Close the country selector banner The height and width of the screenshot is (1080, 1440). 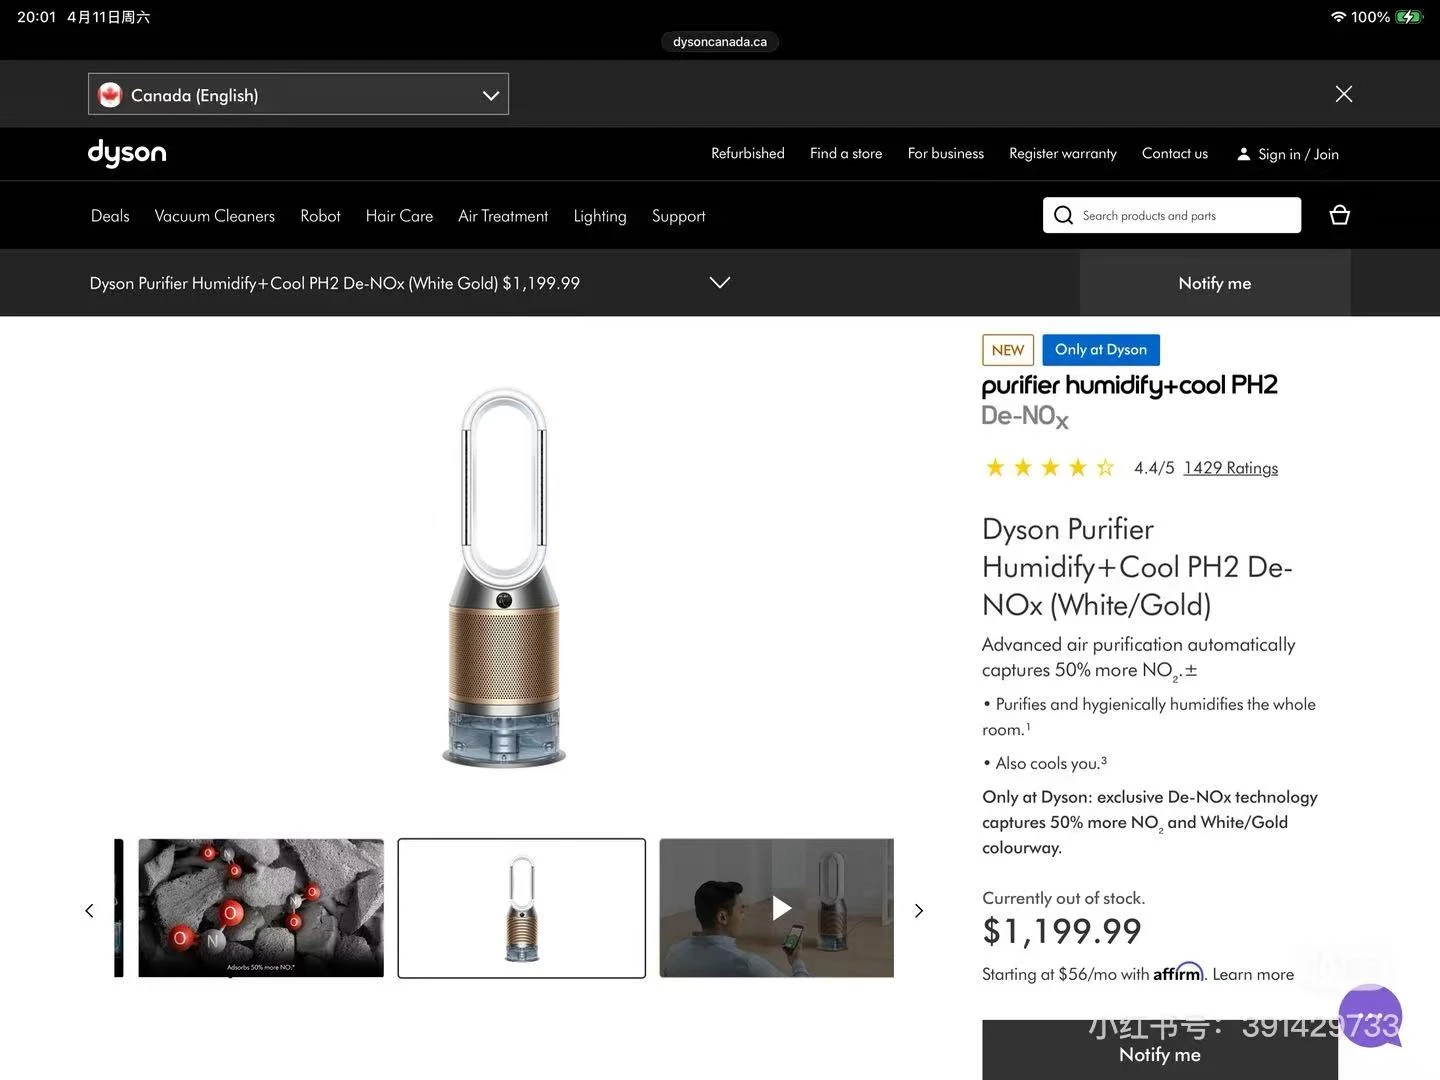pos(1344,93)
